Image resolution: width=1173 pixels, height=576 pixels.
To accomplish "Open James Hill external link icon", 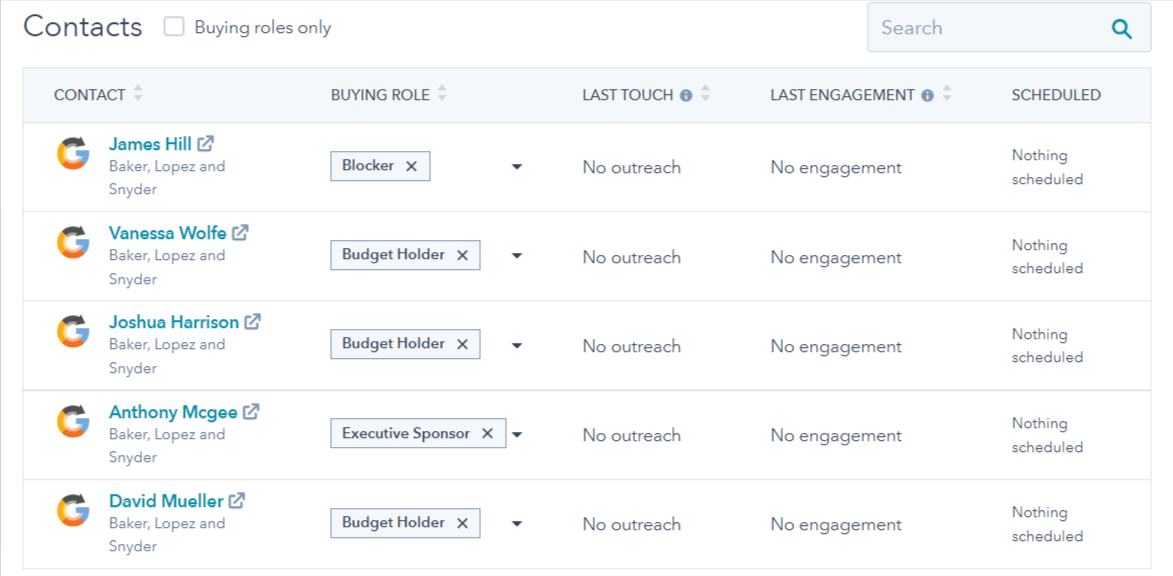I will click(206, 144).
